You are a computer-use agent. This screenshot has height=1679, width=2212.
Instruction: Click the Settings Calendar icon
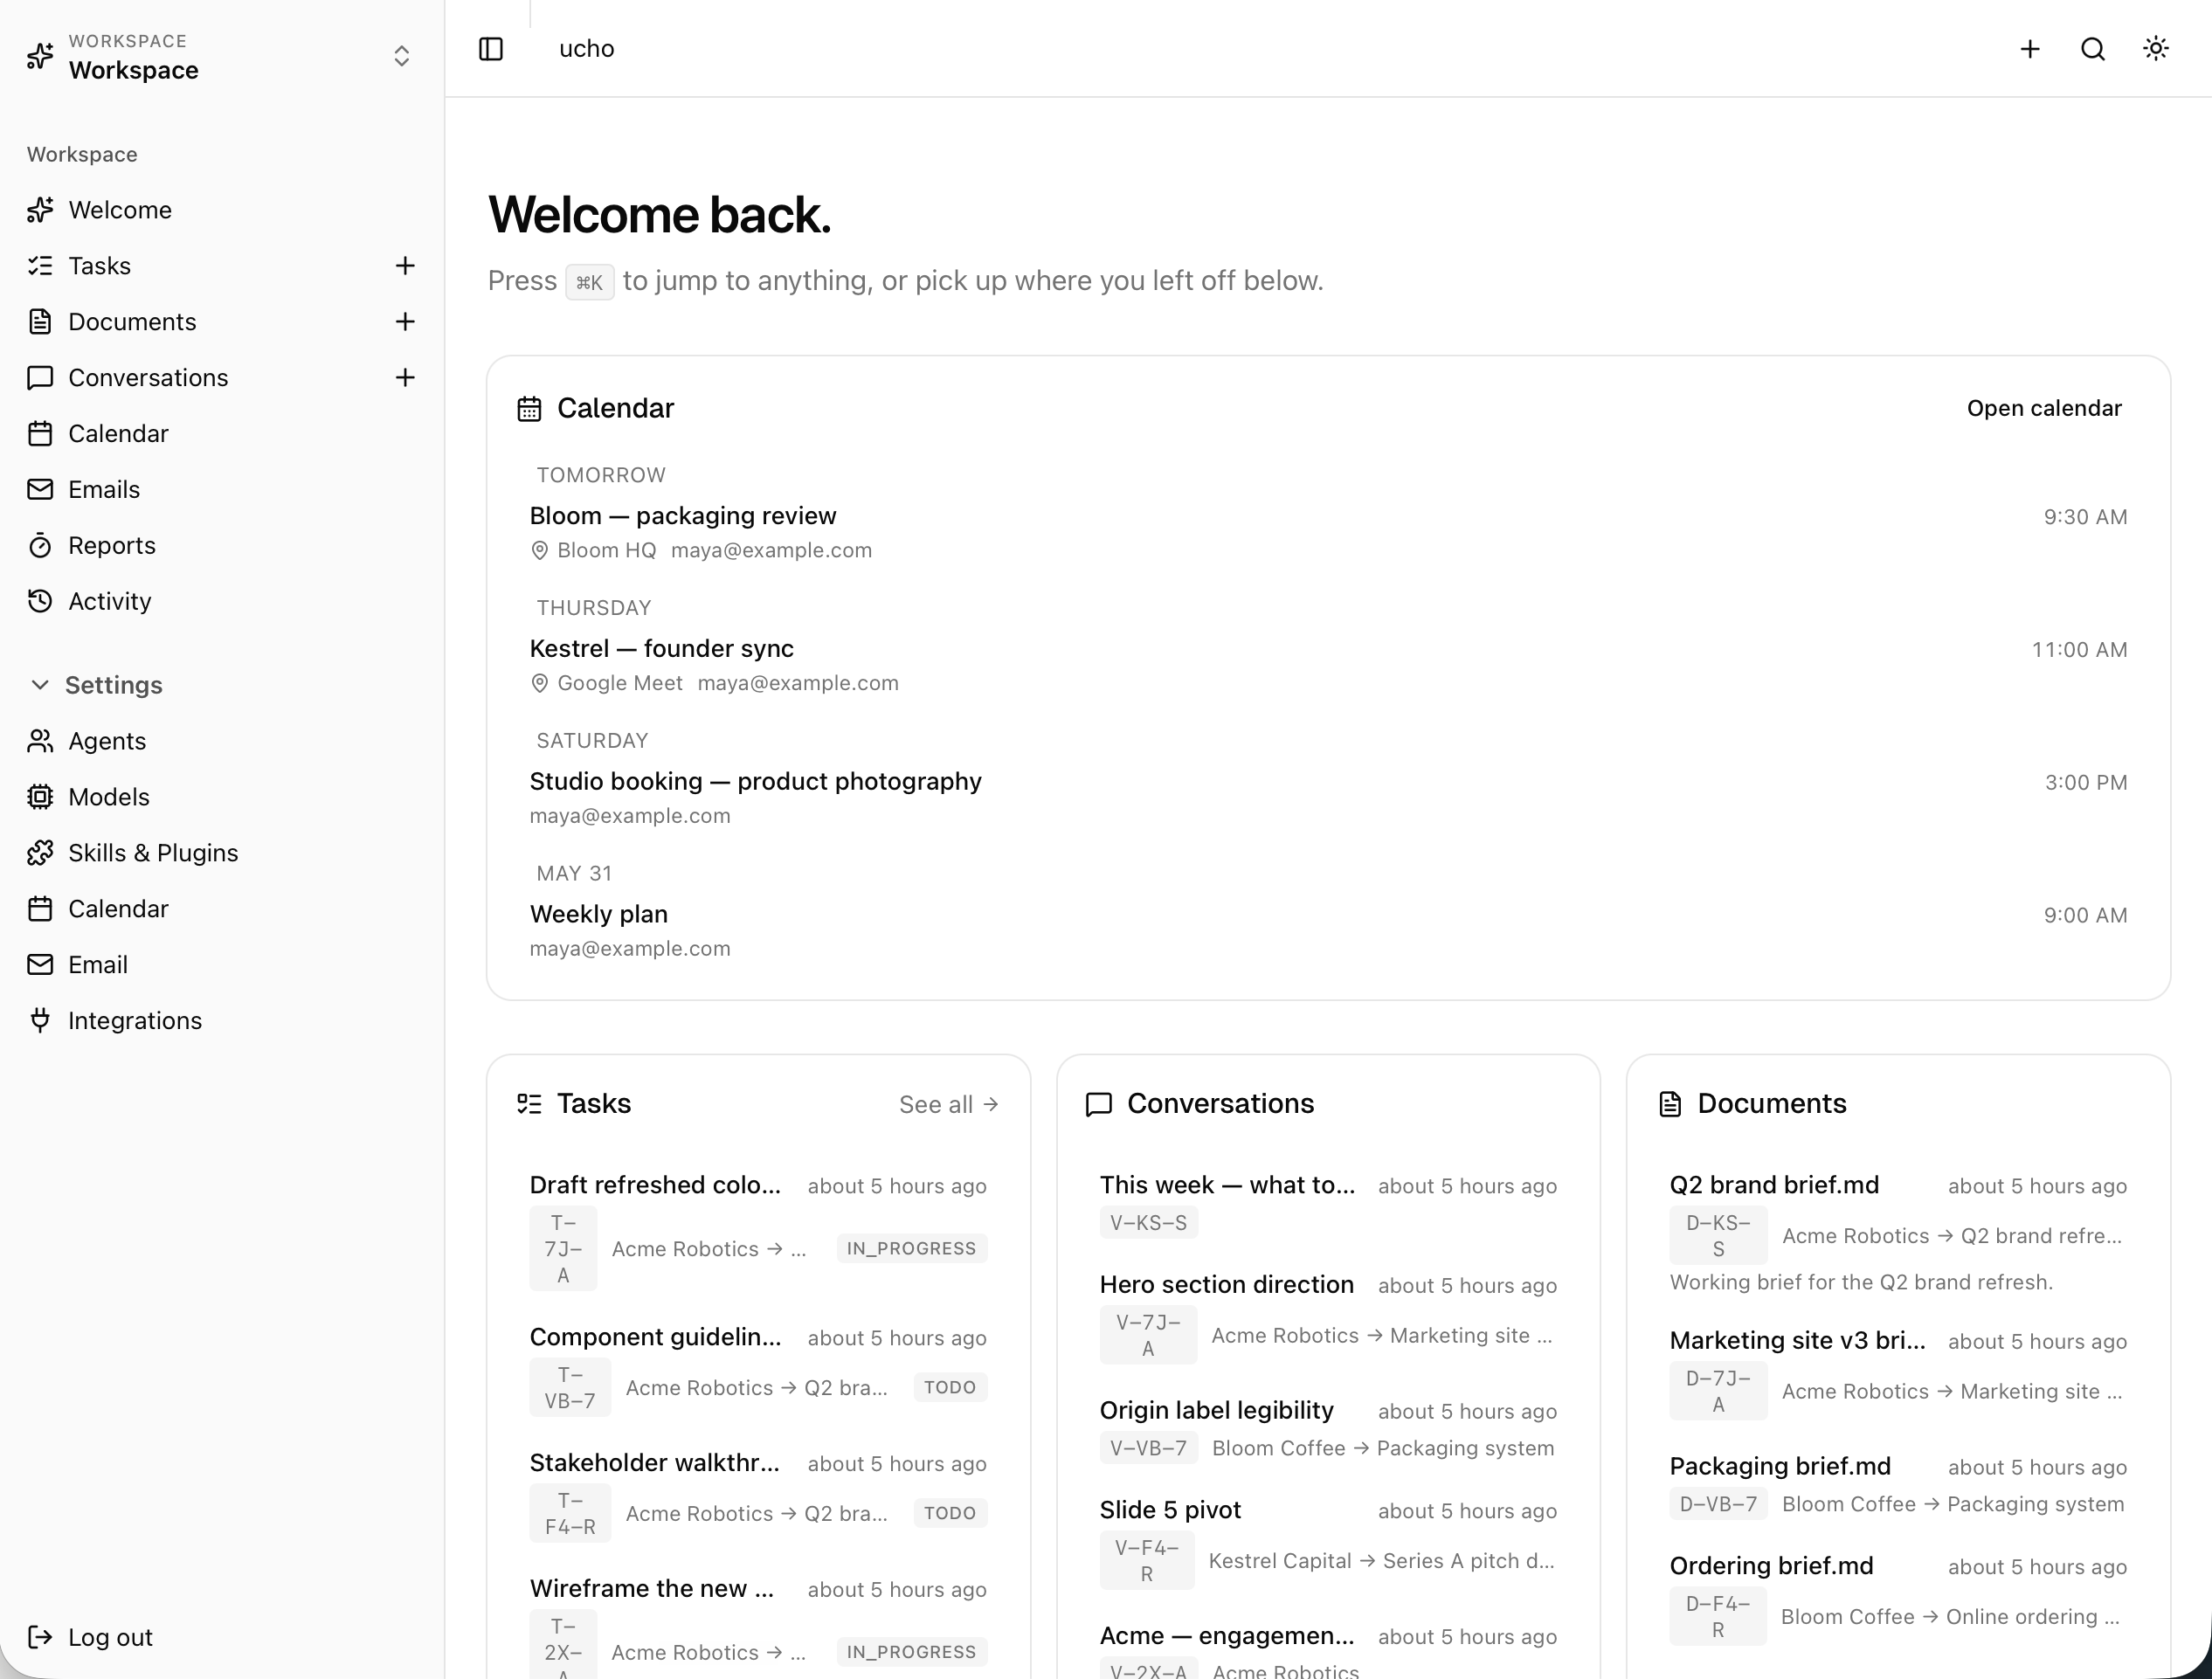[40, 909]
